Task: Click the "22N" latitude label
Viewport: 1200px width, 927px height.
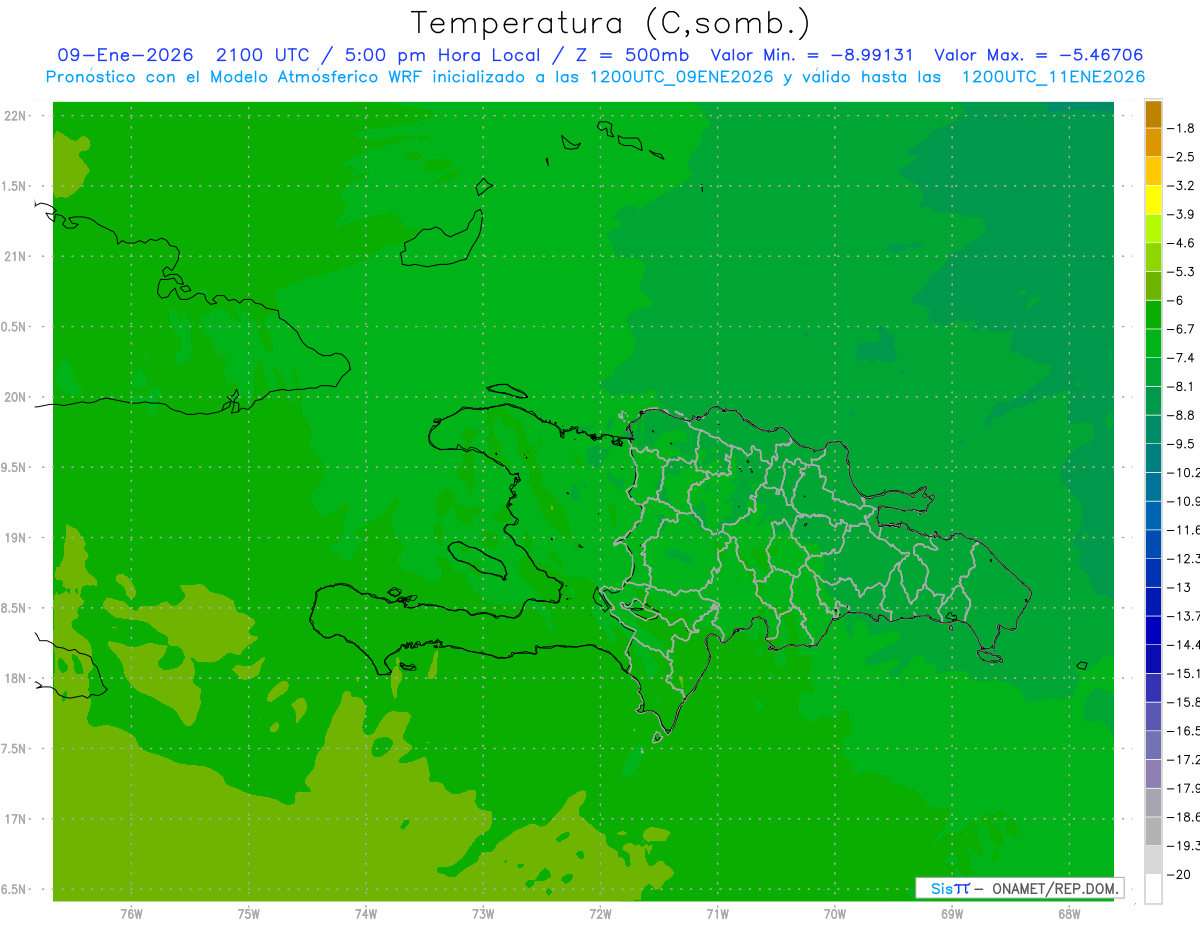Action: pos(15,116)
